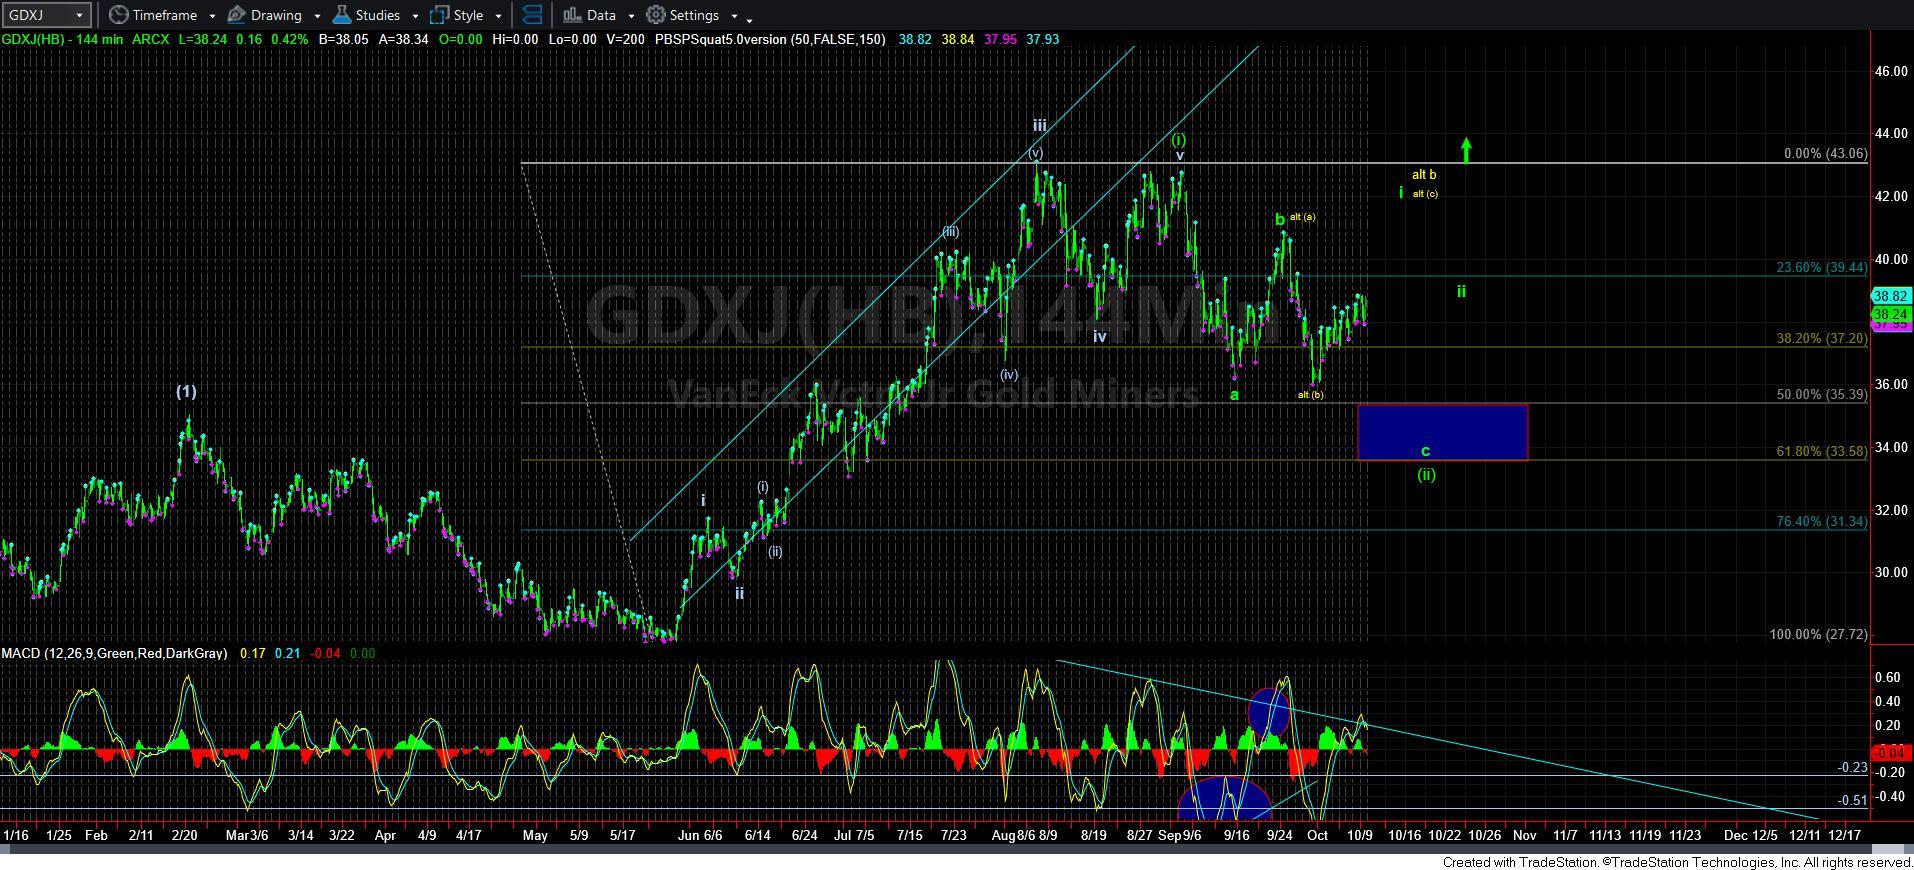Click the '100.00% (27.72)' Fibonacci label
The width and height of the screenshot is (1914, 870).
[1818, 634]
